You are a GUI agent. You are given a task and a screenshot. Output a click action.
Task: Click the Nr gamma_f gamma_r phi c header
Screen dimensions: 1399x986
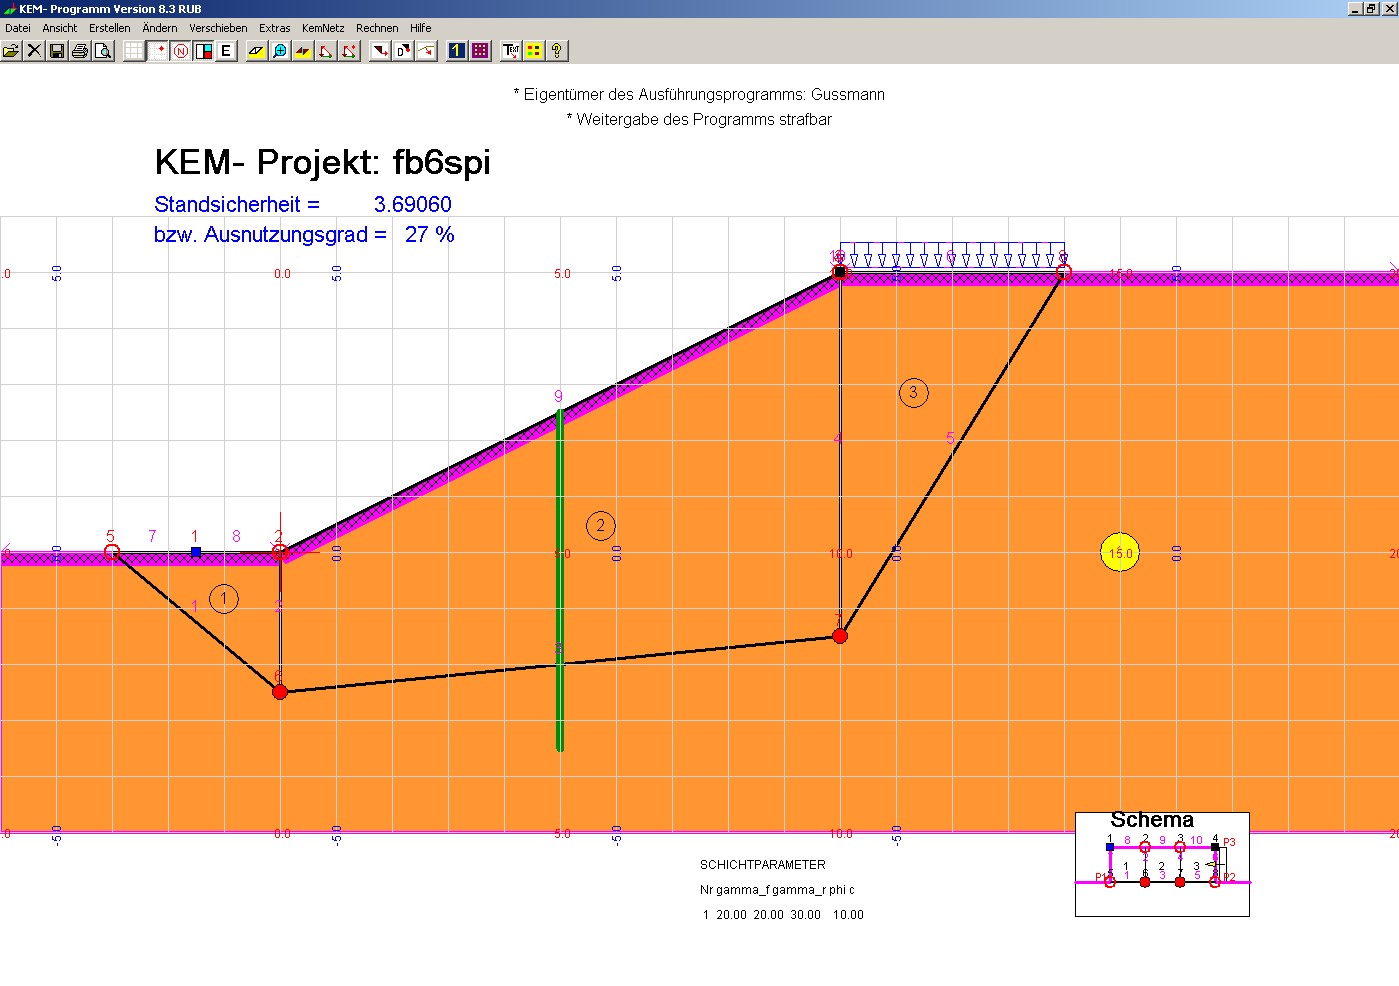[x=777, y=890]
